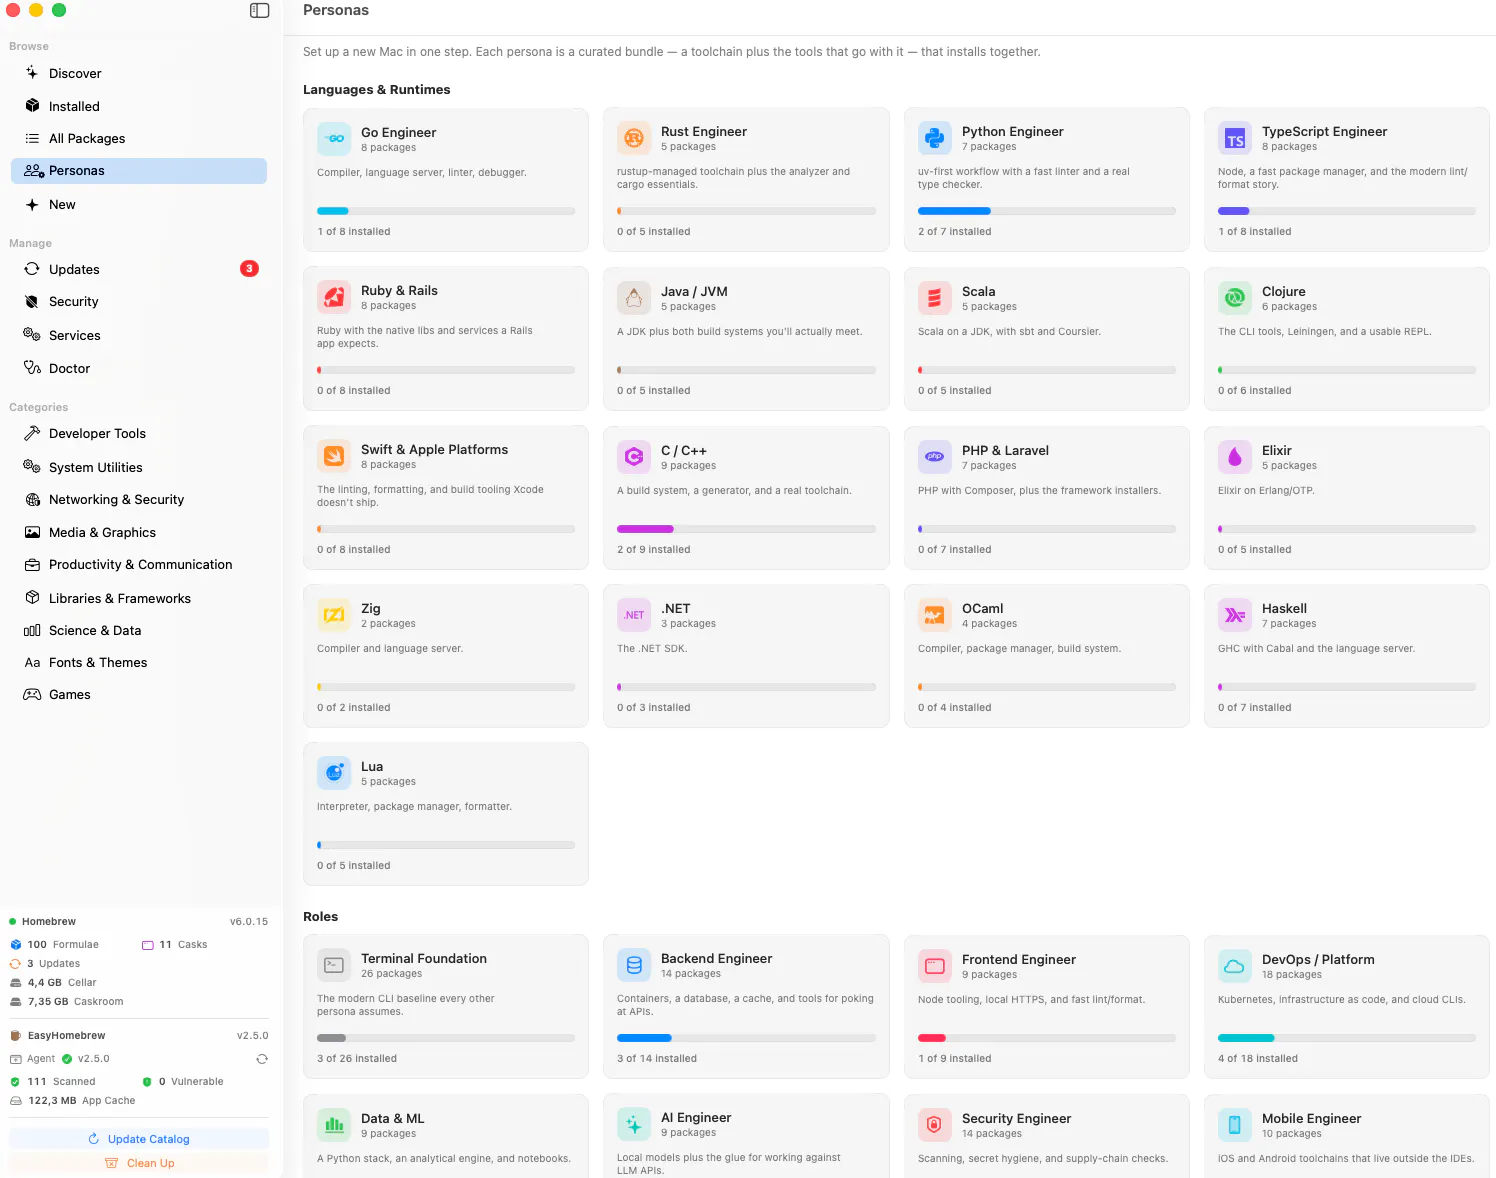
Task: Click the C / C++ progress bar
Action: (746, 529)
